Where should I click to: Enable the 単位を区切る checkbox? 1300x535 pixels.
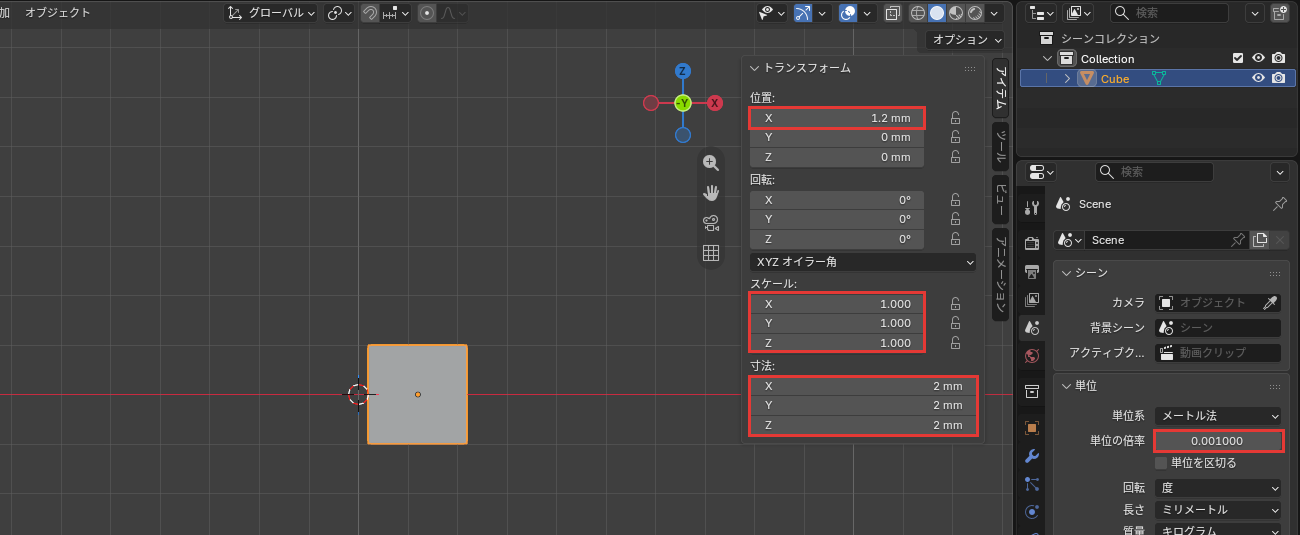1161,463
